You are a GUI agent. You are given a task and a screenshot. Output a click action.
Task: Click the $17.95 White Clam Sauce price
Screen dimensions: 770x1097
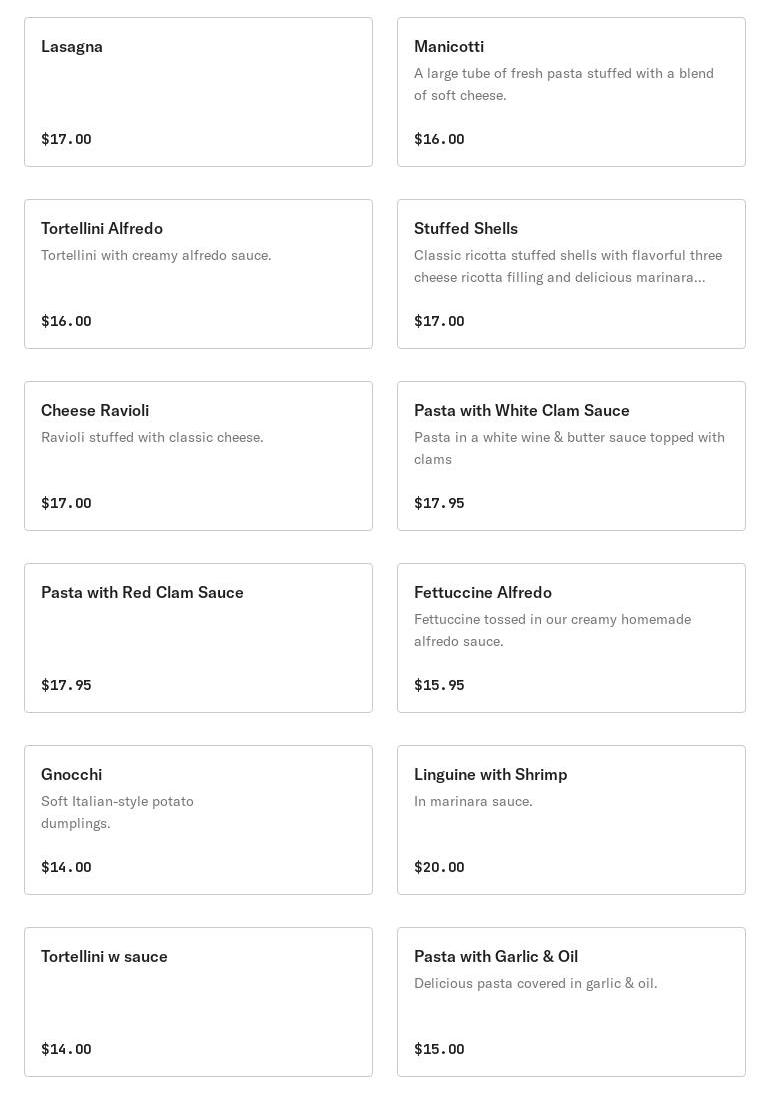click(439, 503)
